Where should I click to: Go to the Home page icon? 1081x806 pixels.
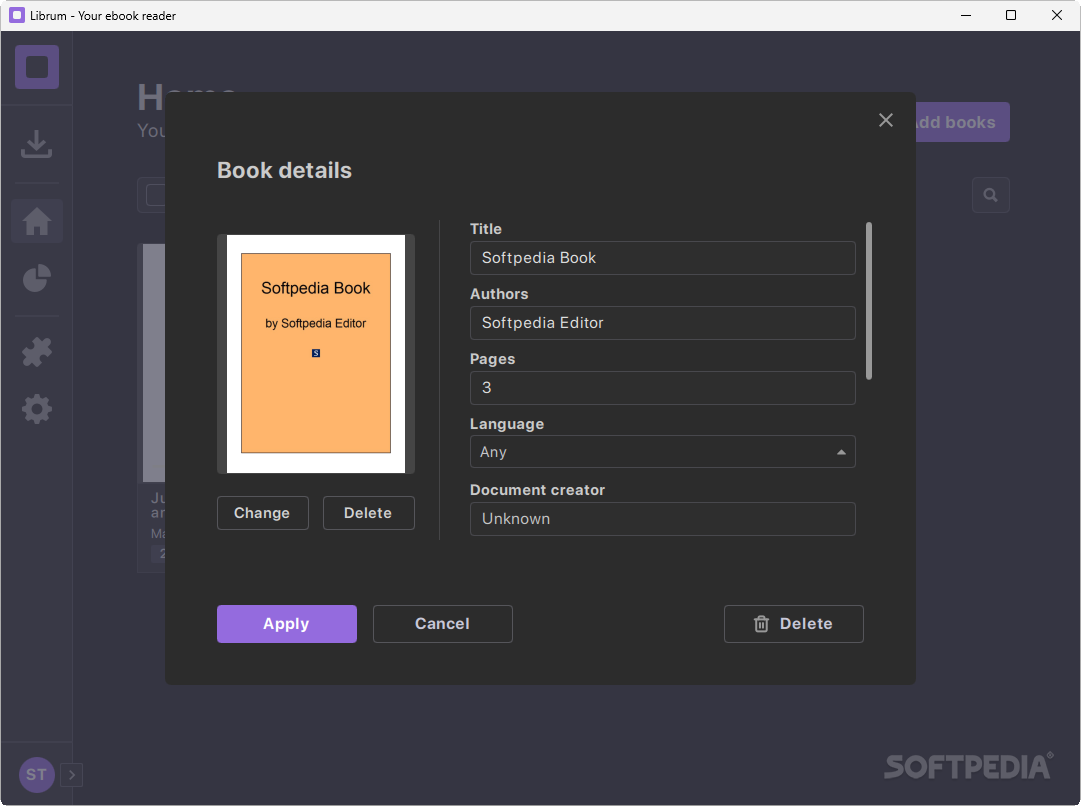37,221
